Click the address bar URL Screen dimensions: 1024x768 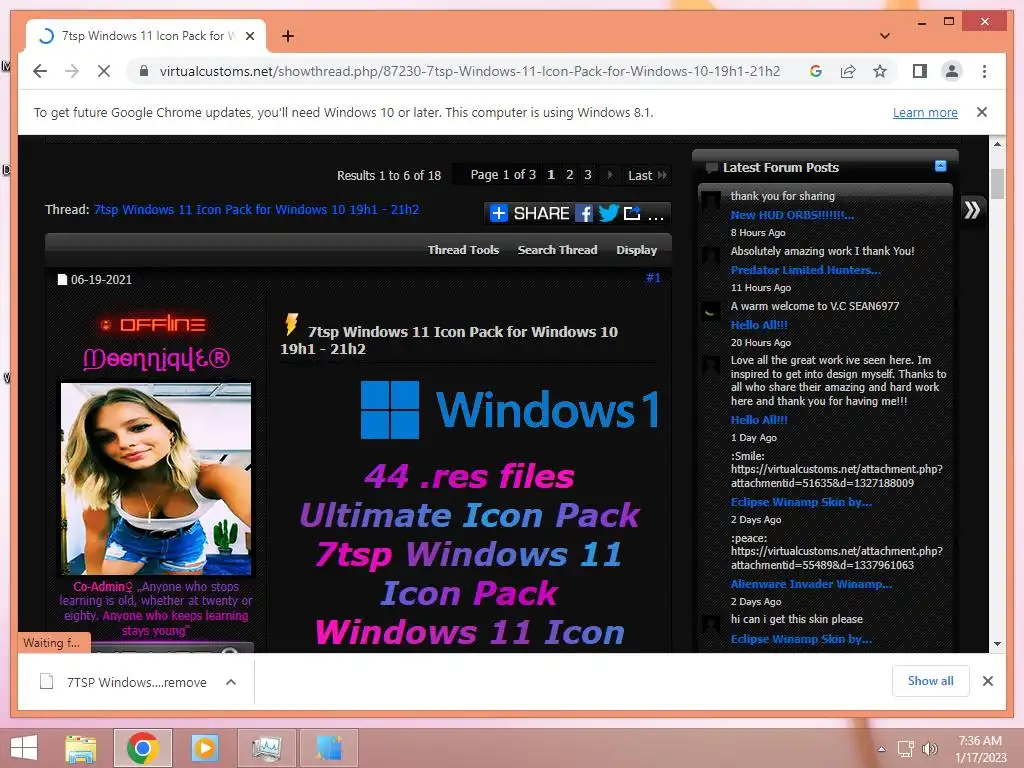pyautogui.click(x=470, y=71)
